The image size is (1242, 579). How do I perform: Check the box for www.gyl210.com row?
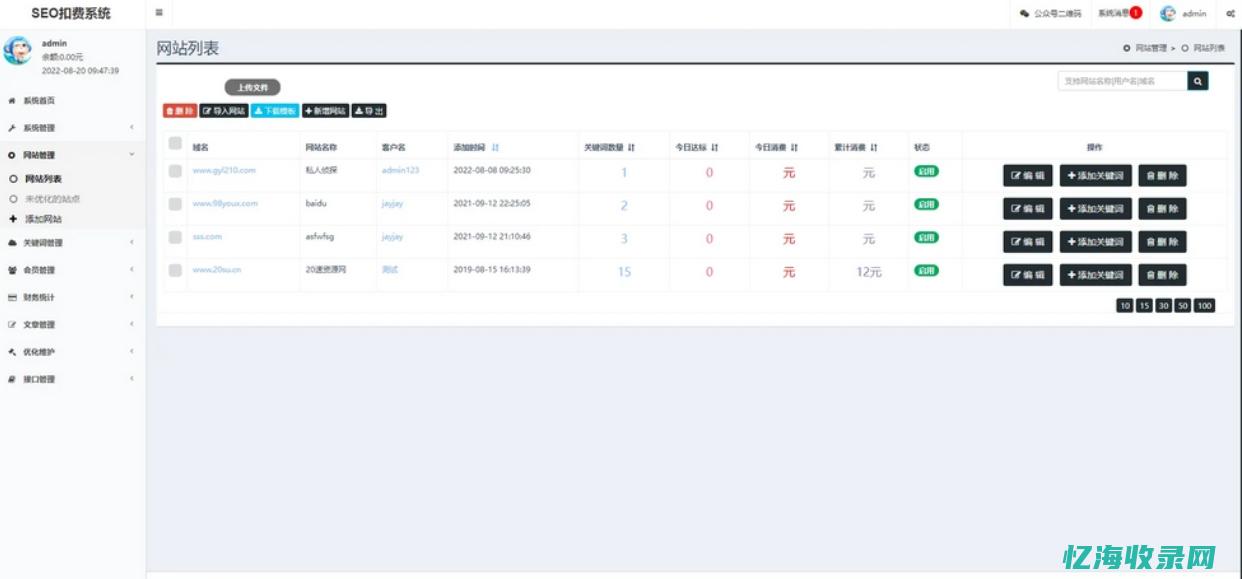[175, 171]
